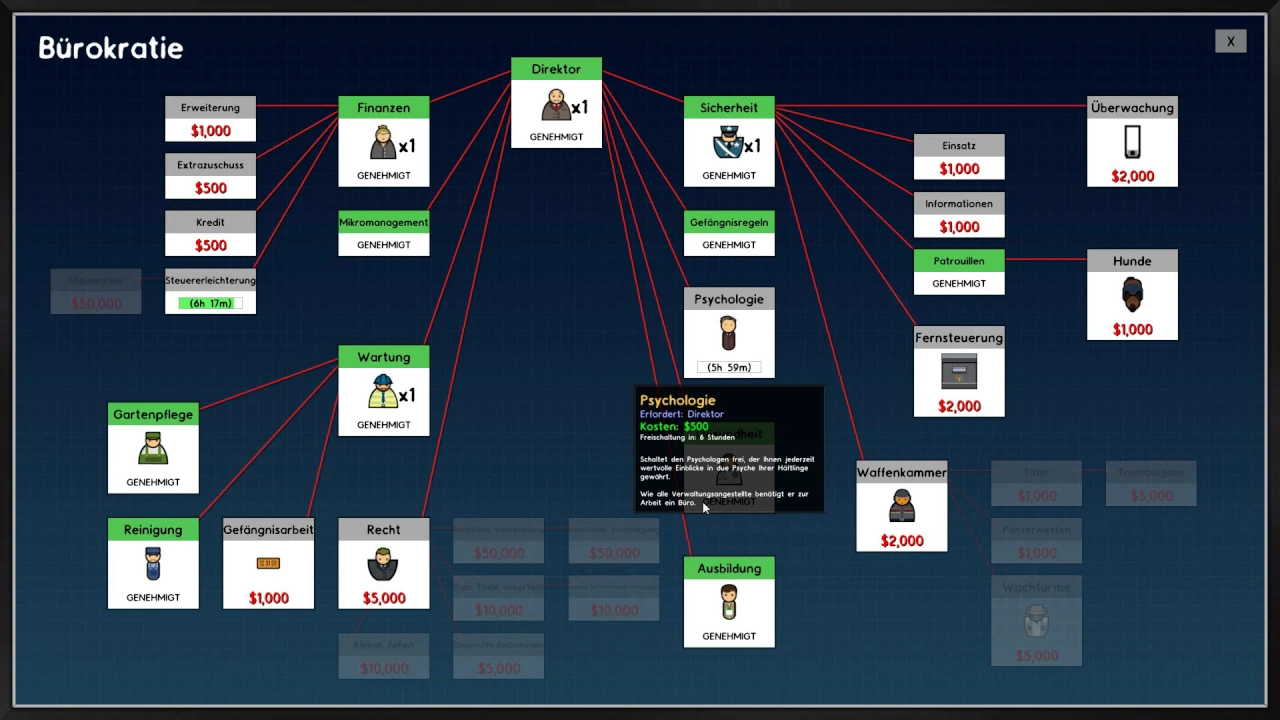Select the Ausbildung teacher icon
The width and height of the screenshot is (1280, 720).
click(x=729, y=602)
